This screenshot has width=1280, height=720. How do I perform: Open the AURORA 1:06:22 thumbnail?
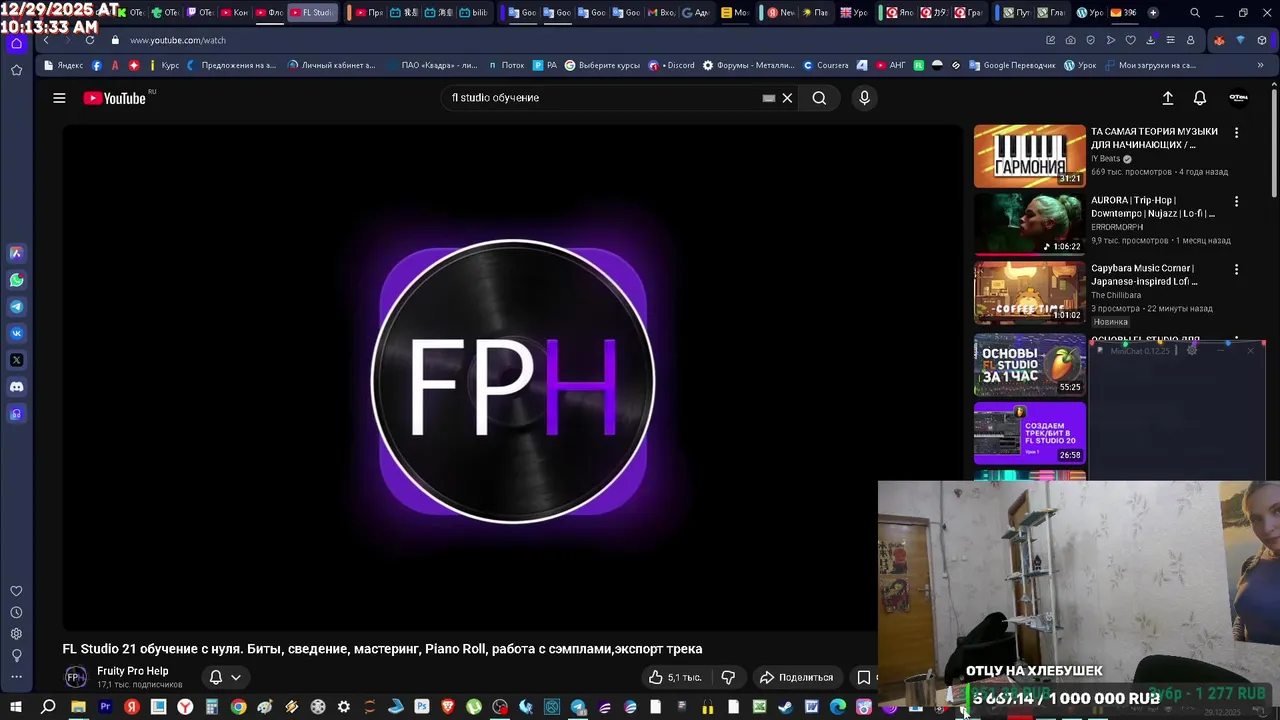pos(1030,225)
